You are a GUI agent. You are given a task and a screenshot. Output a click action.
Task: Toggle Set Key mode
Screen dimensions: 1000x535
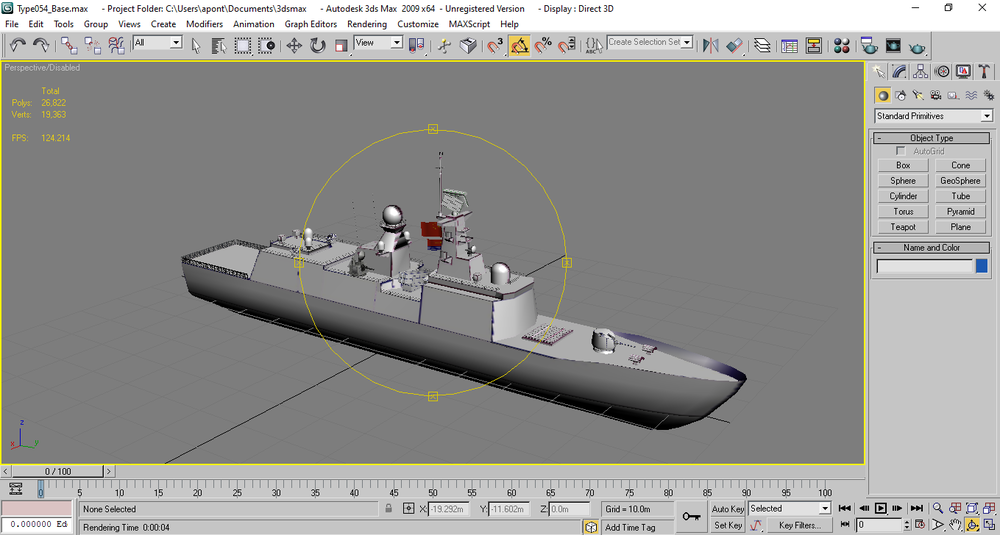click(728, 525)
